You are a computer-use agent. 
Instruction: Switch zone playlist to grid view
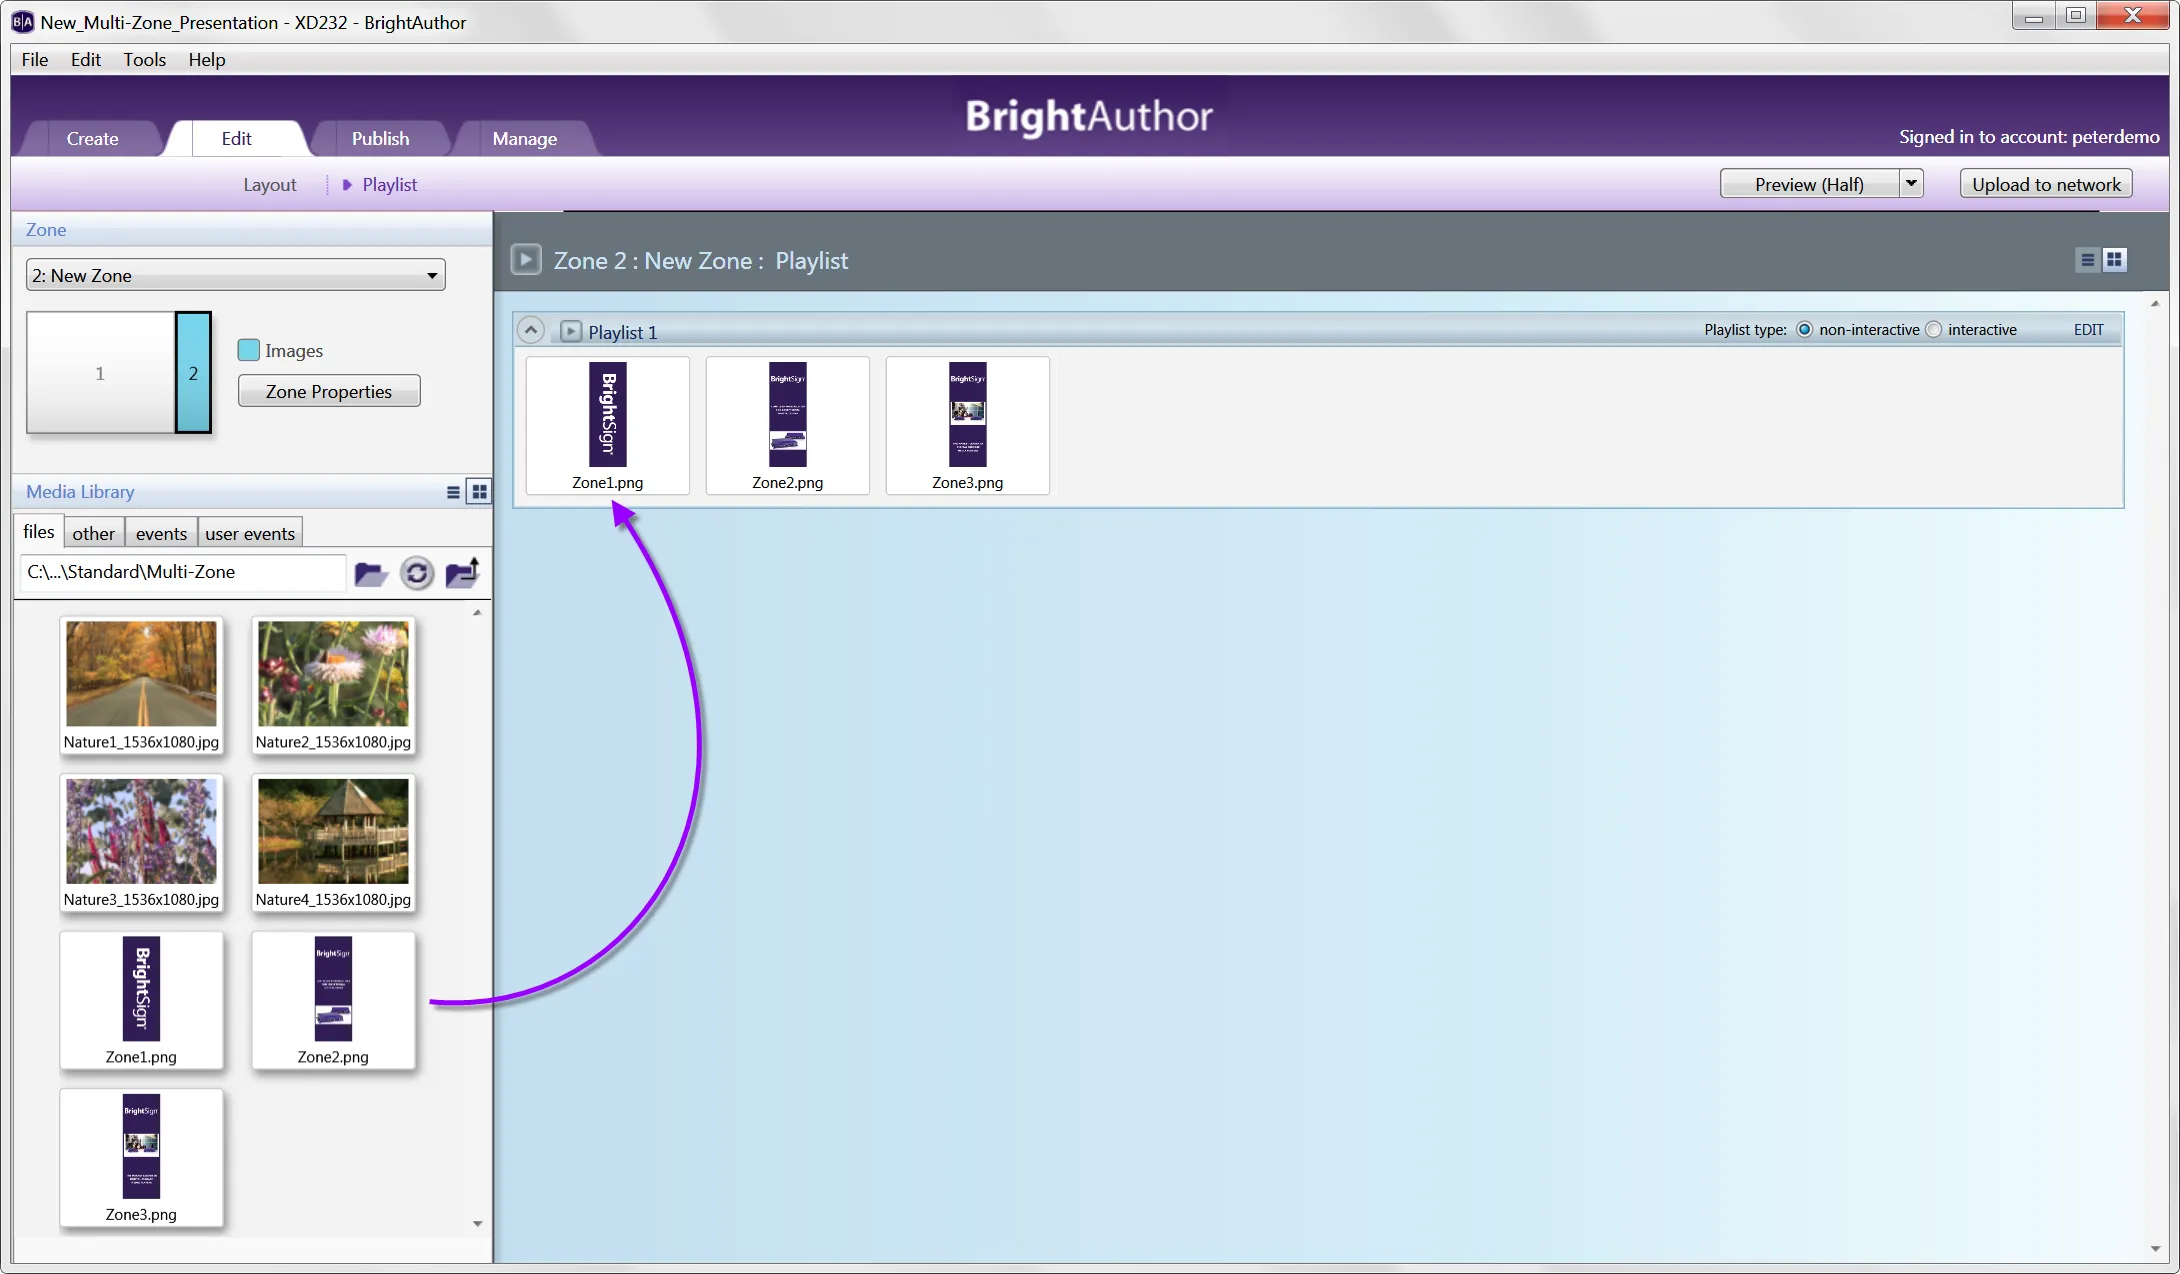coord(2114,260)
